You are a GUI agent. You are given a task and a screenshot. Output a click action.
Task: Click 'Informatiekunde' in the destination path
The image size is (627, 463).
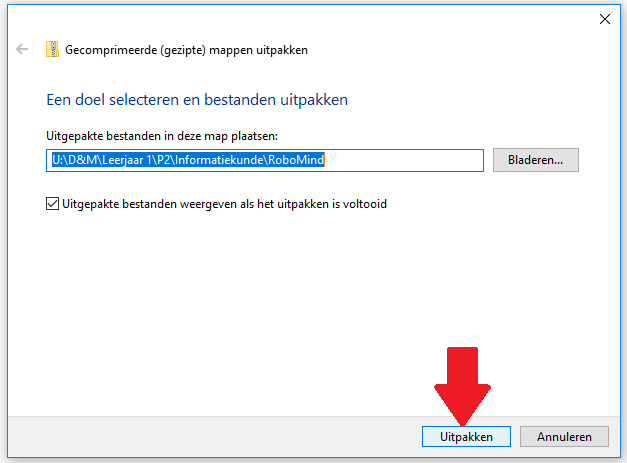point(219,160)
